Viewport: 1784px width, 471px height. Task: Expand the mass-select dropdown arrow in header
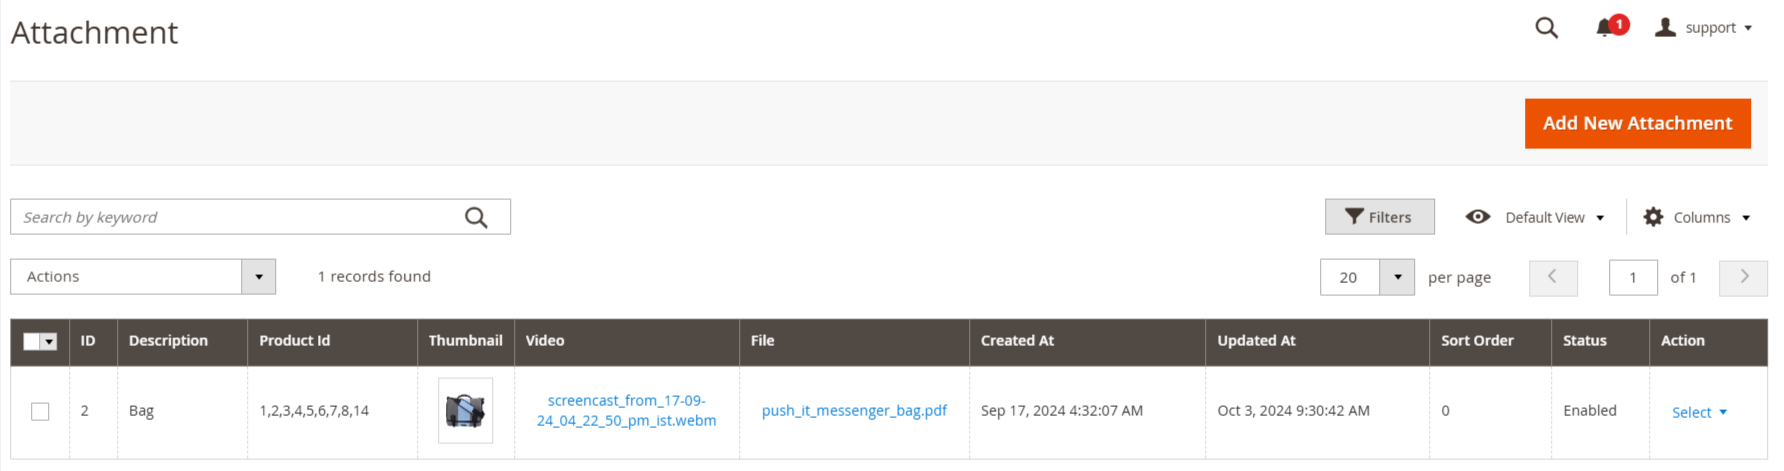[x=50, y=341]
